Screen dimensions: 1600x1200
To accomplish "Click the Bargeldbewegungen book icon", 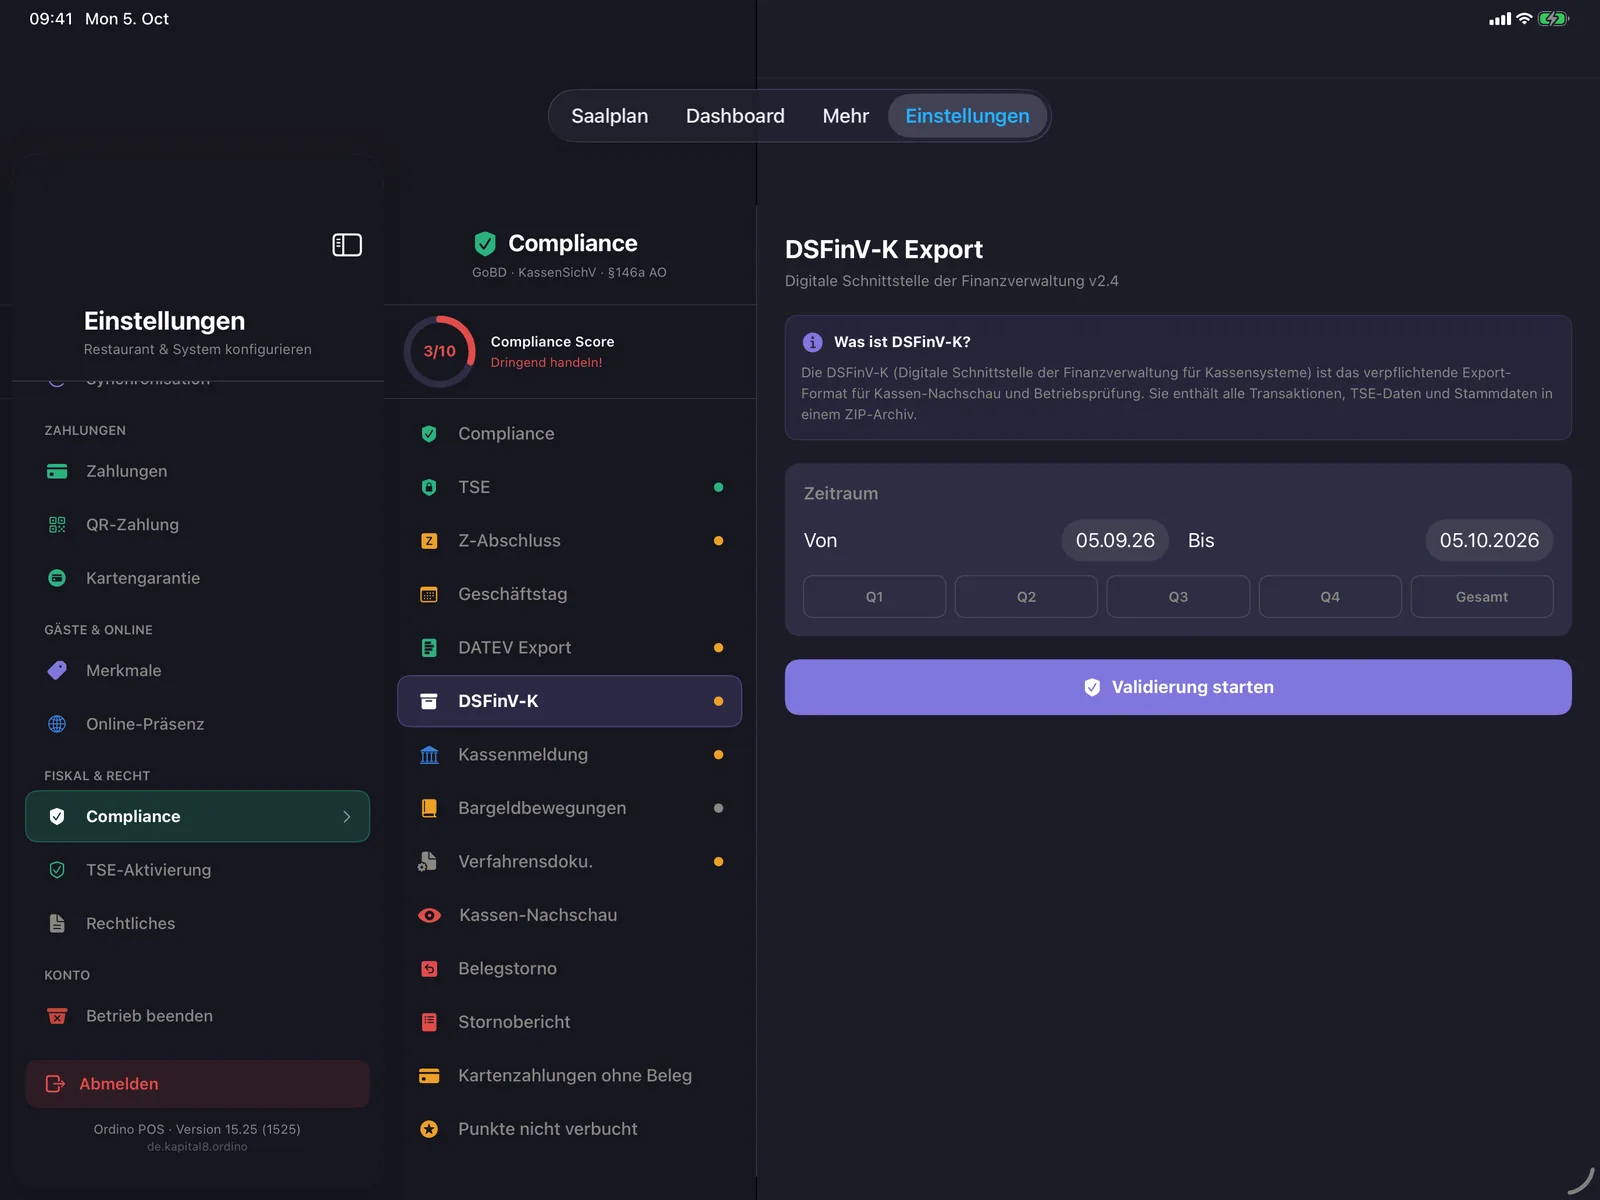I will (429, 808).
